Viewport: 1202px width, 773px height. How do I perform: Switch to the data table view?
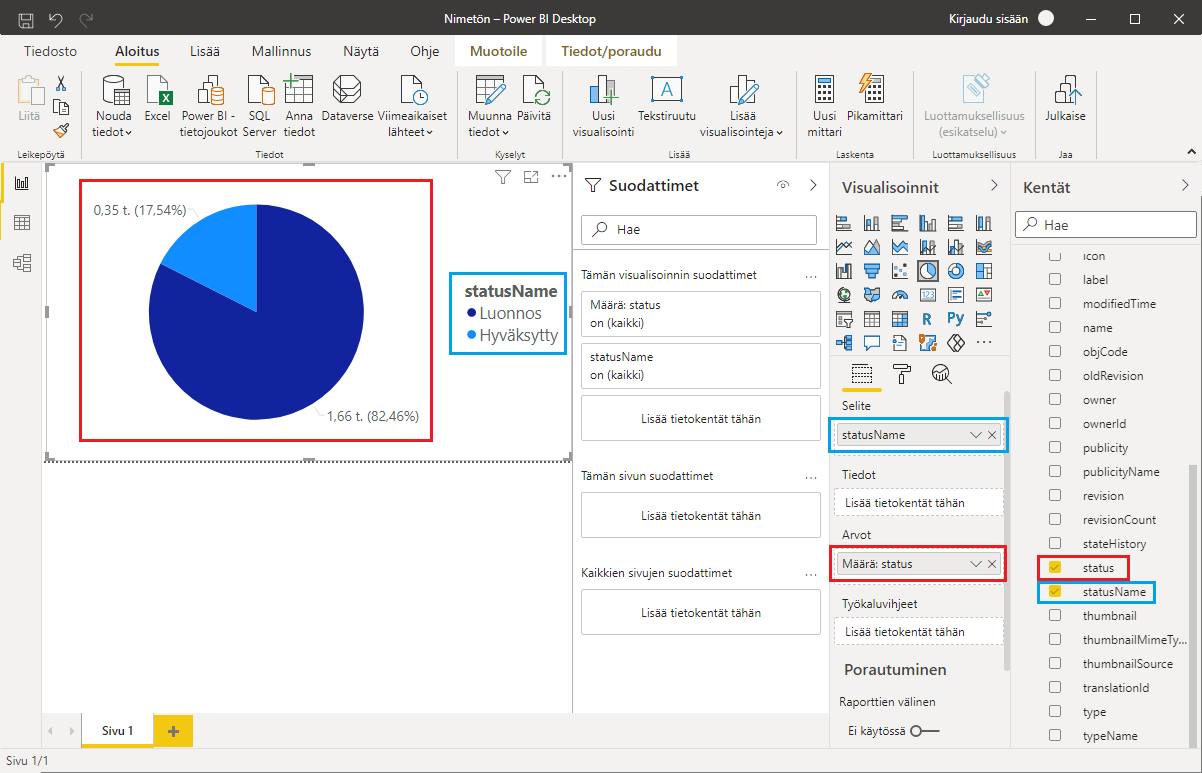point(22,222)
